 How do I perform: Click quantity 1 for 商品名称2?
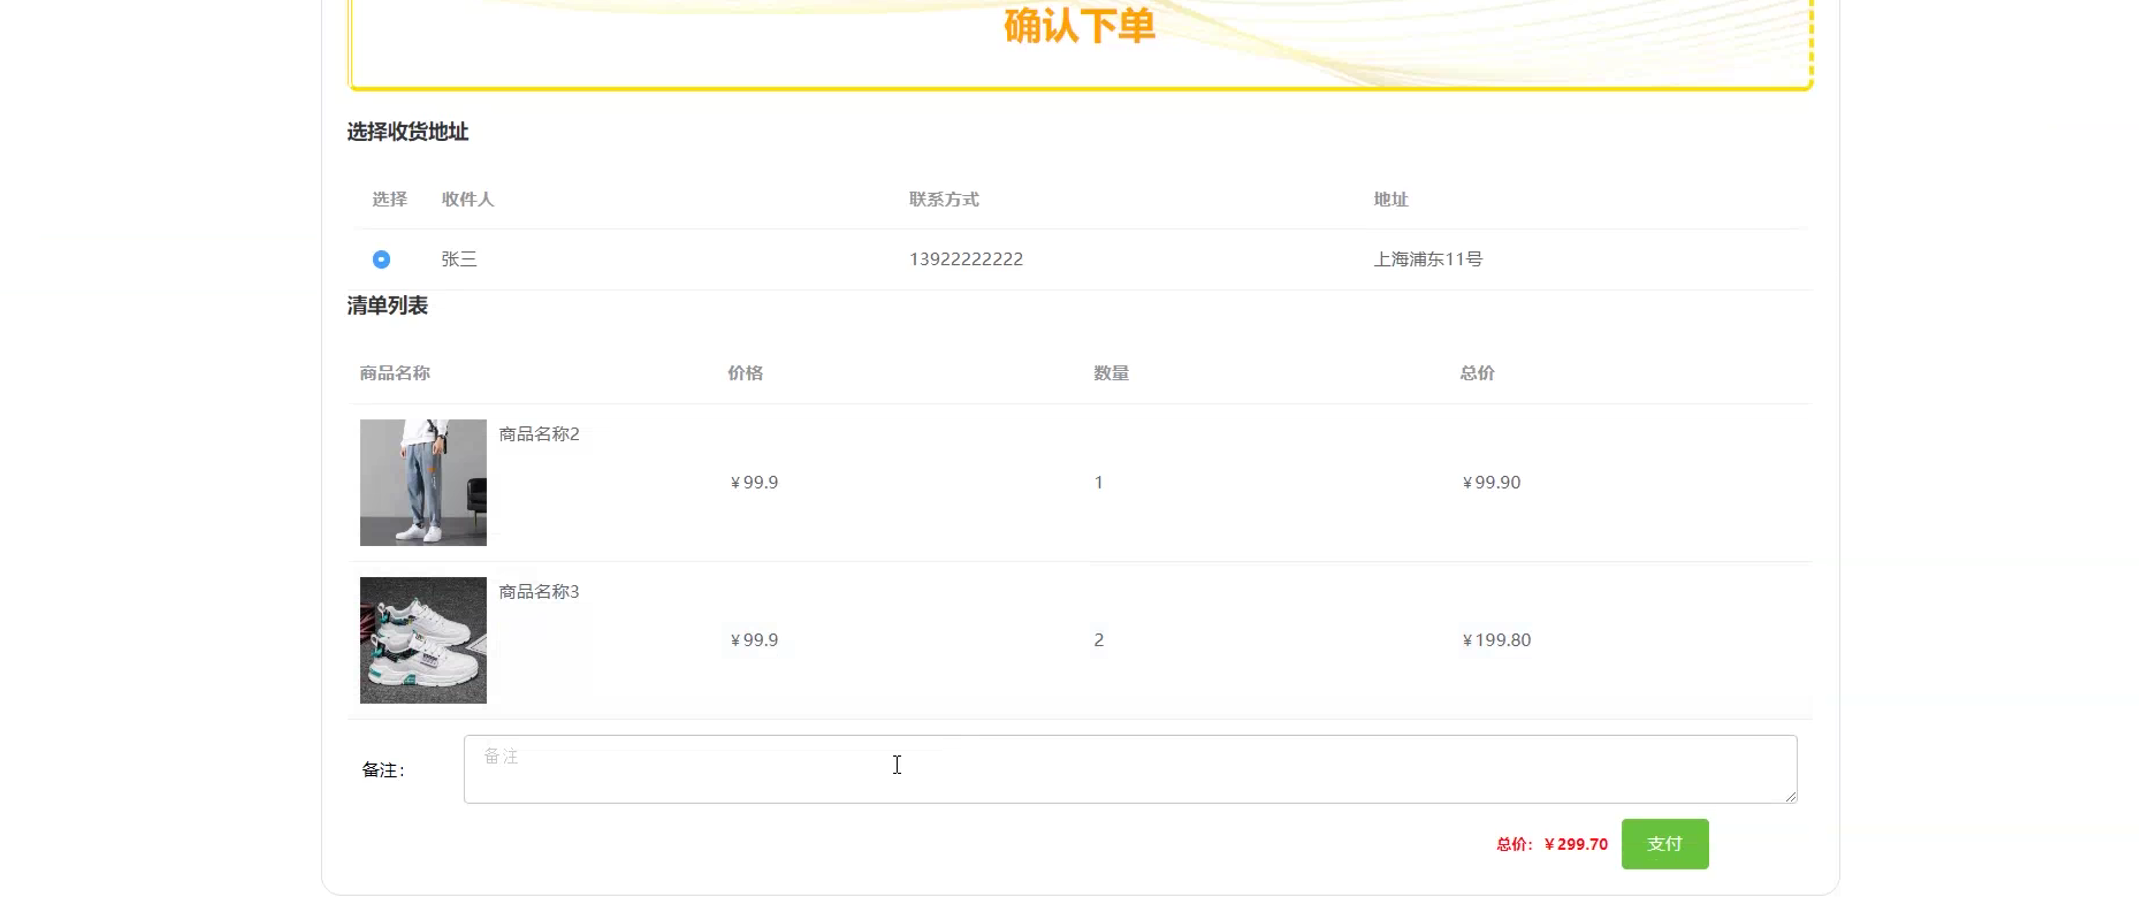[1099, 482]
